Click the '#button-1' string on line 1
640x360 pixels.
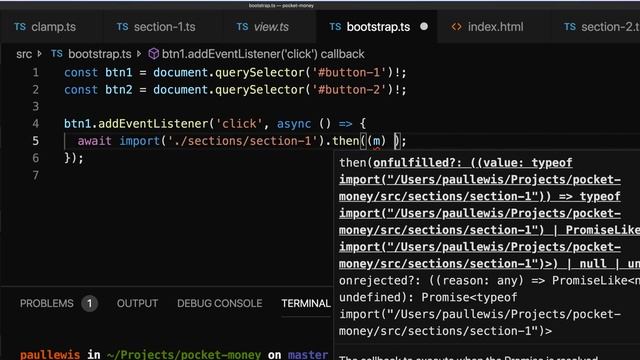[x=349, y=73]
